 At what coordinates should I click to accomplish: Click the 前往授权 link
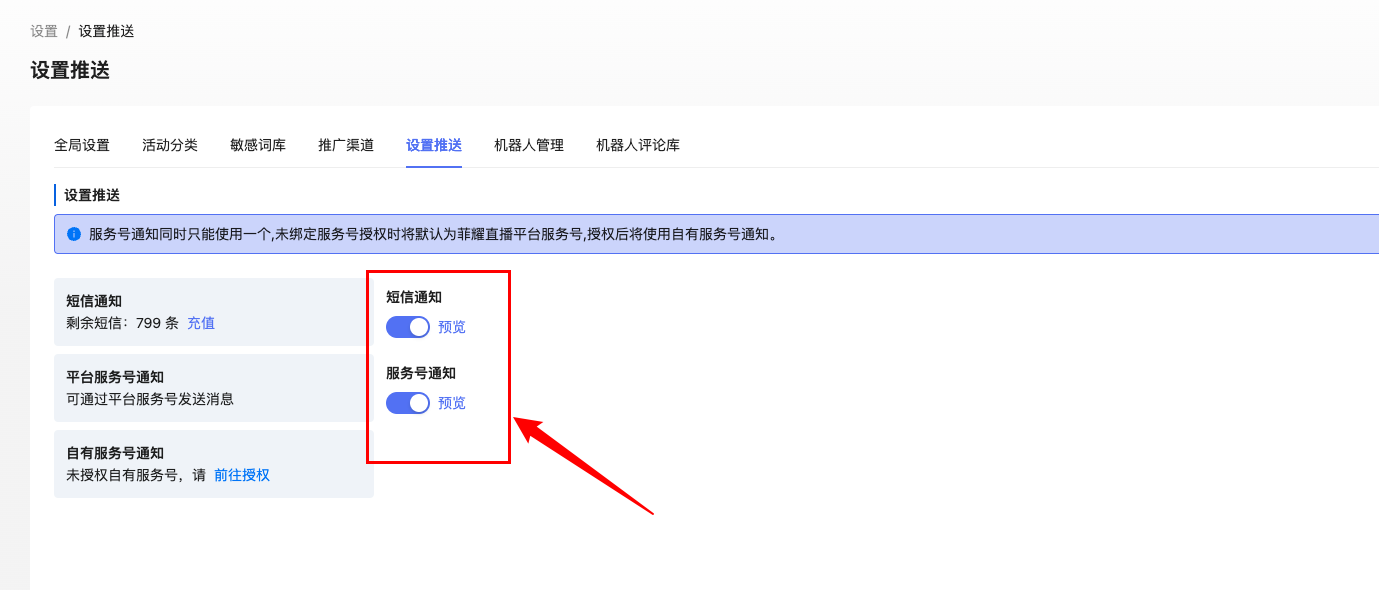coord(242,475)
